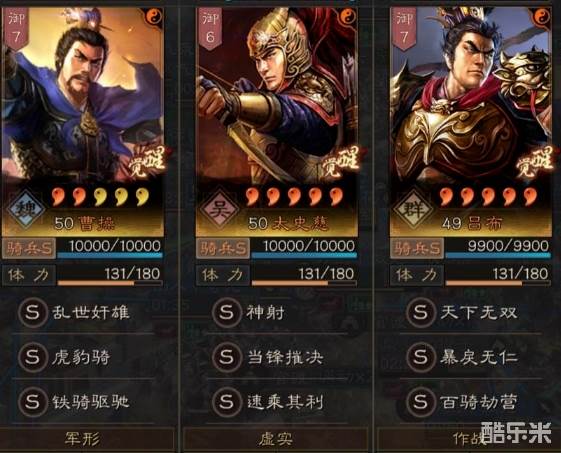Click the 吴 faction badge on 太史慈's card
This screenshot has width=561, height=453.
tap(219, 209)
